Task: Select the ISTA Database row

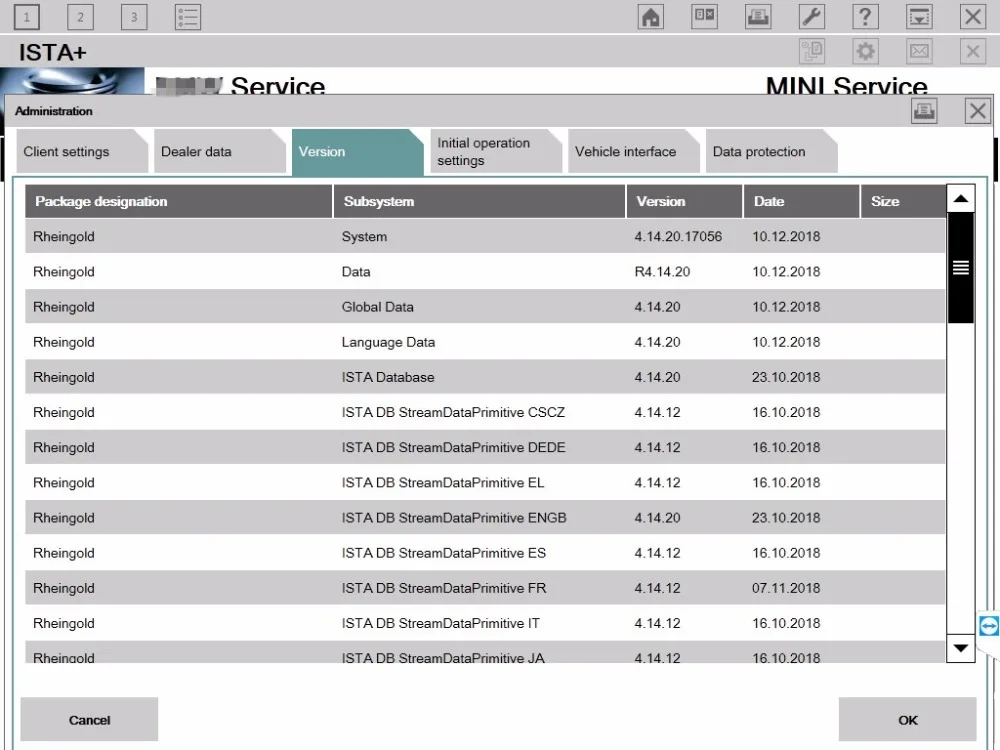Action: (x=485, y=377)
